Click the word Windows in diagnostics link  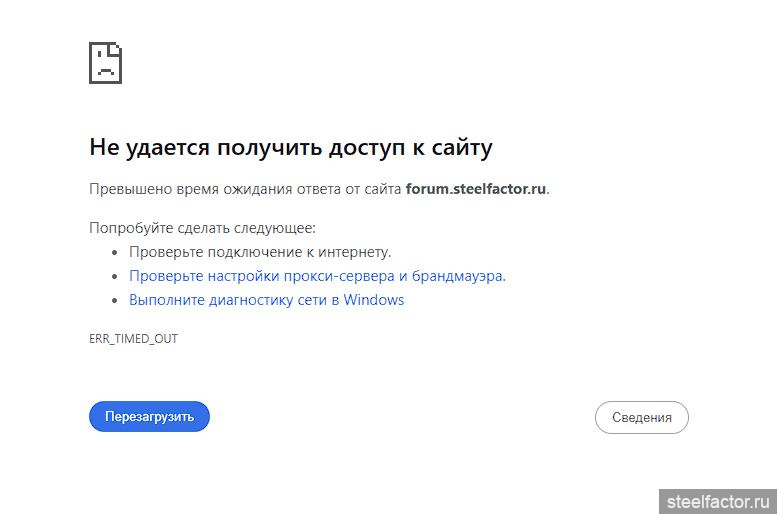tap(374, 300)
